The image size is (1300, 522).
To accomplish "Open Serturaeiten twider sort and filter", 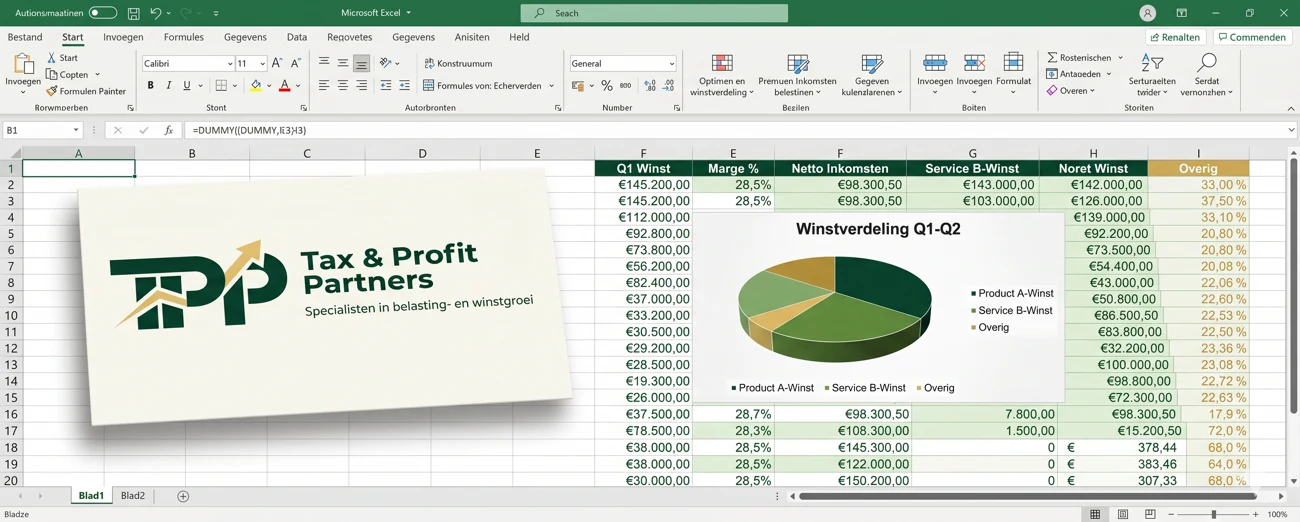I will point(1152,76).
